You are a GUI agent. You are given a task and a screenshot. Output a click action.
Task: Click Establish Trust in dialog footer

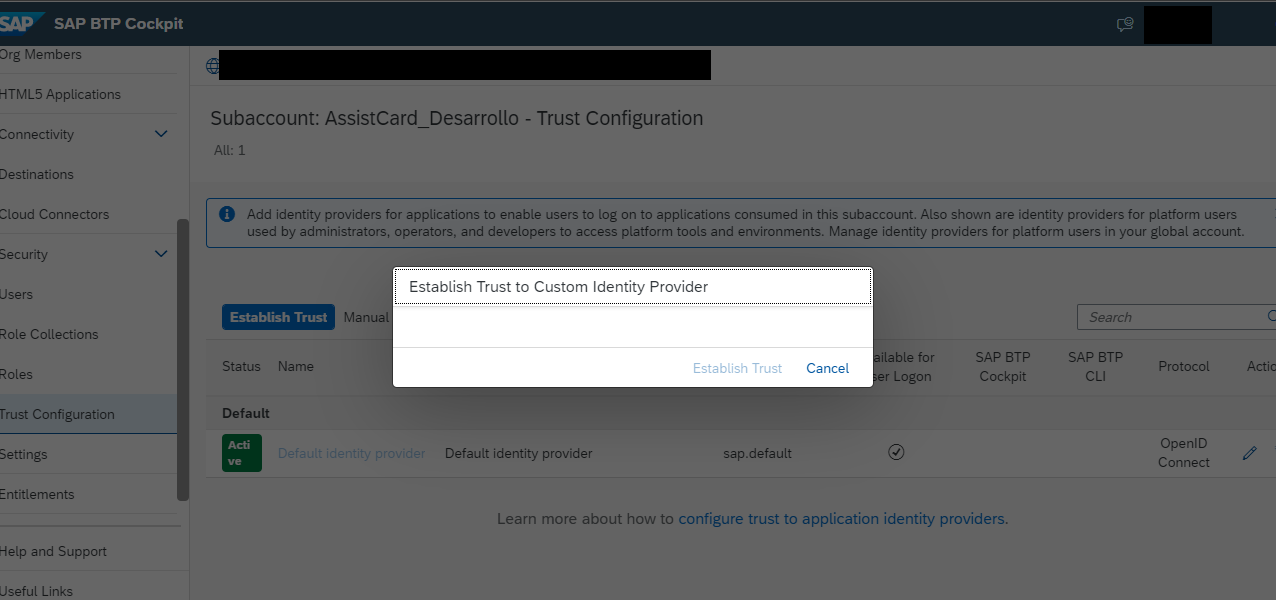[737, 368]
